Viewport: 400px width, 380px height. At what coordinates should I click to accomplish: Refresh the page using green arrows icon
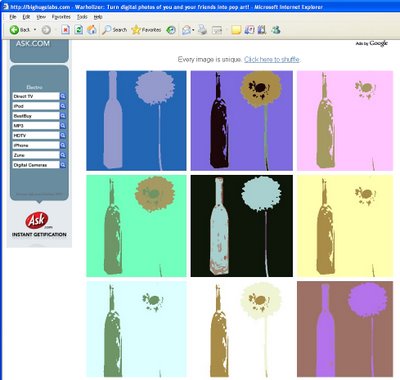(79, 30)
